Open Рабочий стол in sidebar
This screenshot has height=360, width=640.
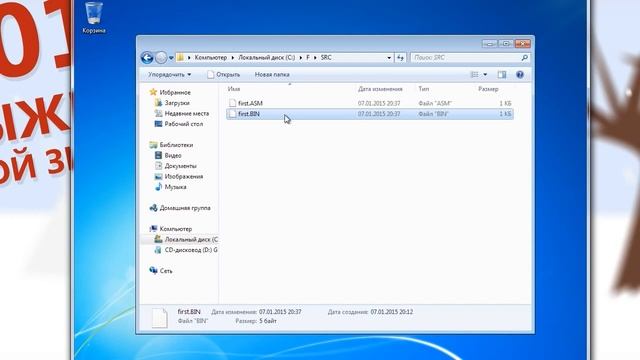point(183,124)
